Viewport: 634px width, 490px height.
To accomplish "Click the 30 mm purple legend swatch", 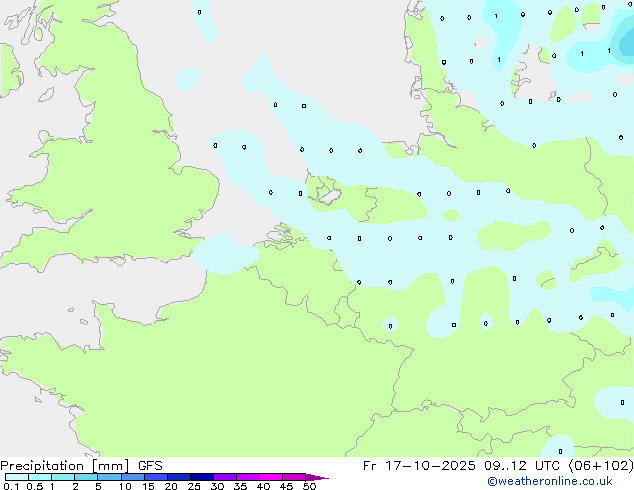I will pos(225,477).
